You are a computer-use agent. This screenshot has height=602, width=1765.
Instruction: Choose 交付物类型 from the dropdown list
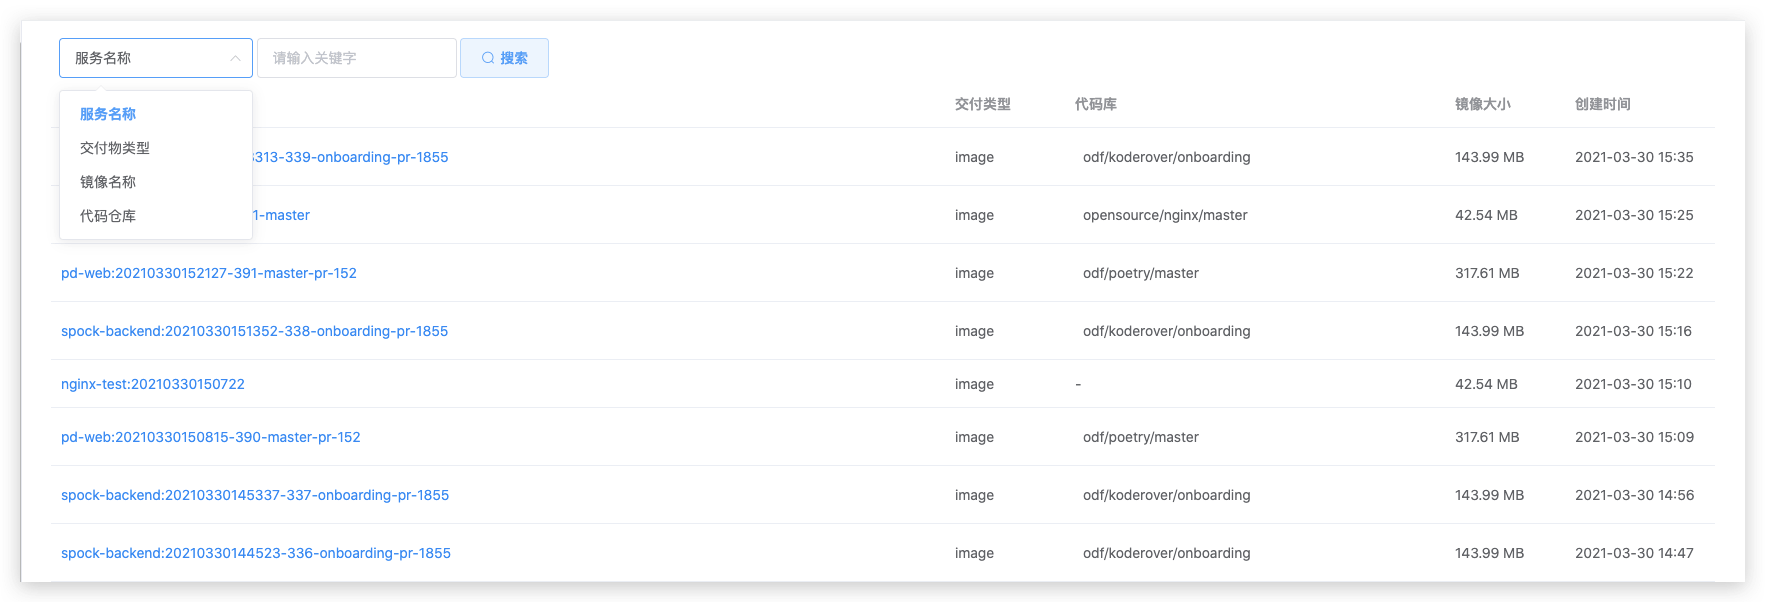point(115,148)
